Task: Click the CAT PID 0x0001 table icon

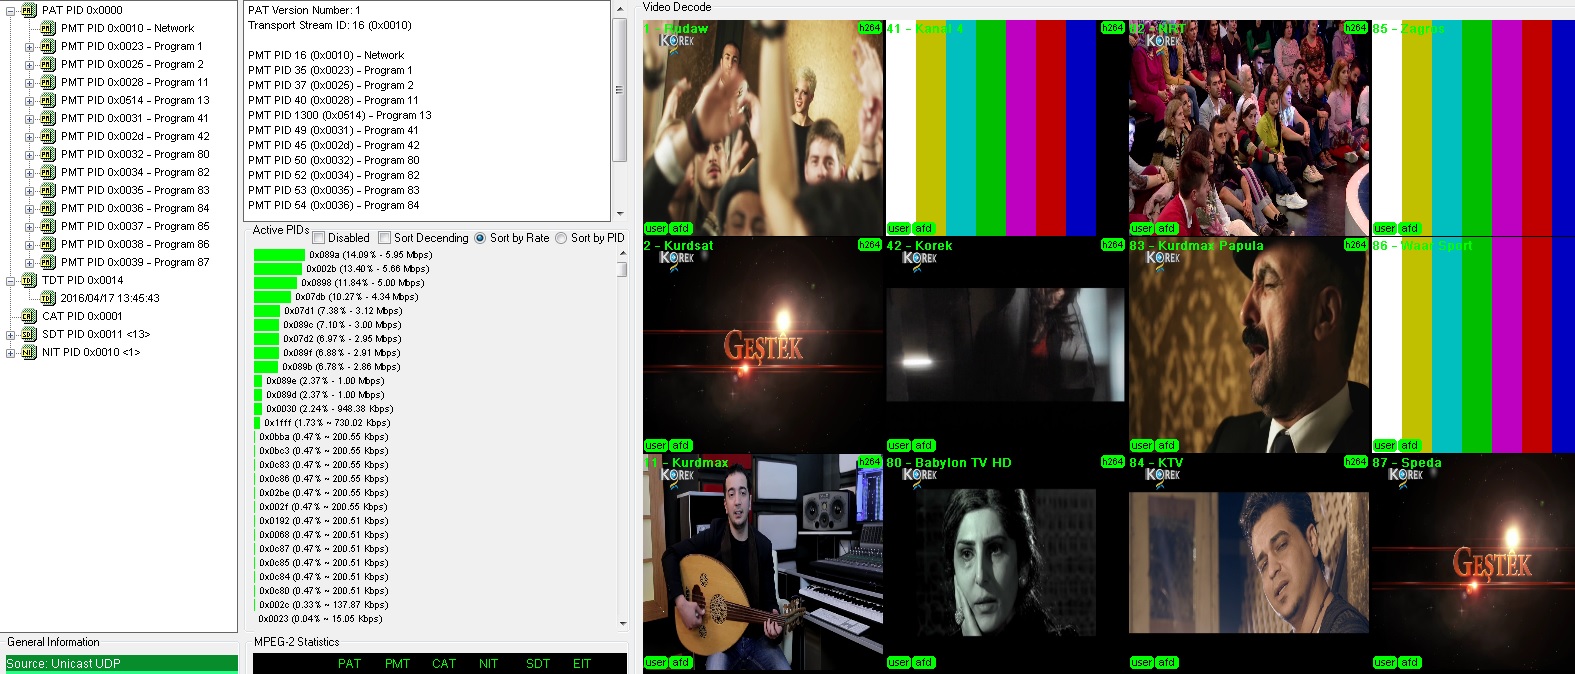Action: click(28, 316)
